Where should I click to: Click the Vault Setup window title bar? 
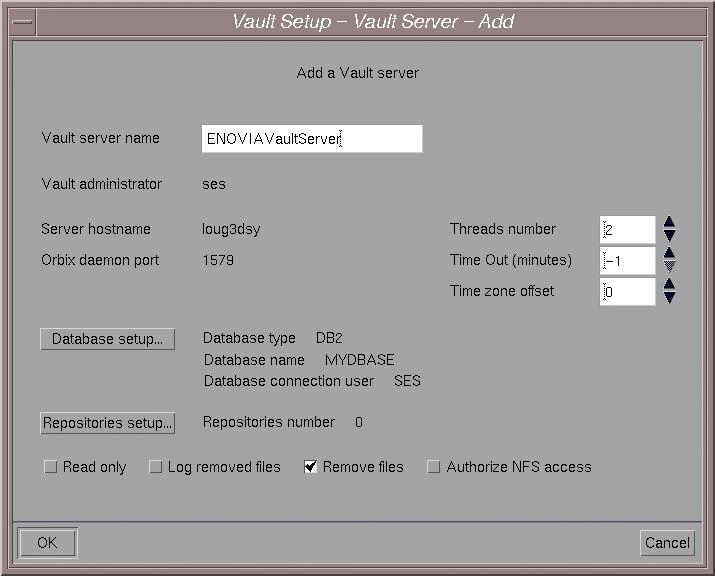pyautogui.click(x=372, y=21)
